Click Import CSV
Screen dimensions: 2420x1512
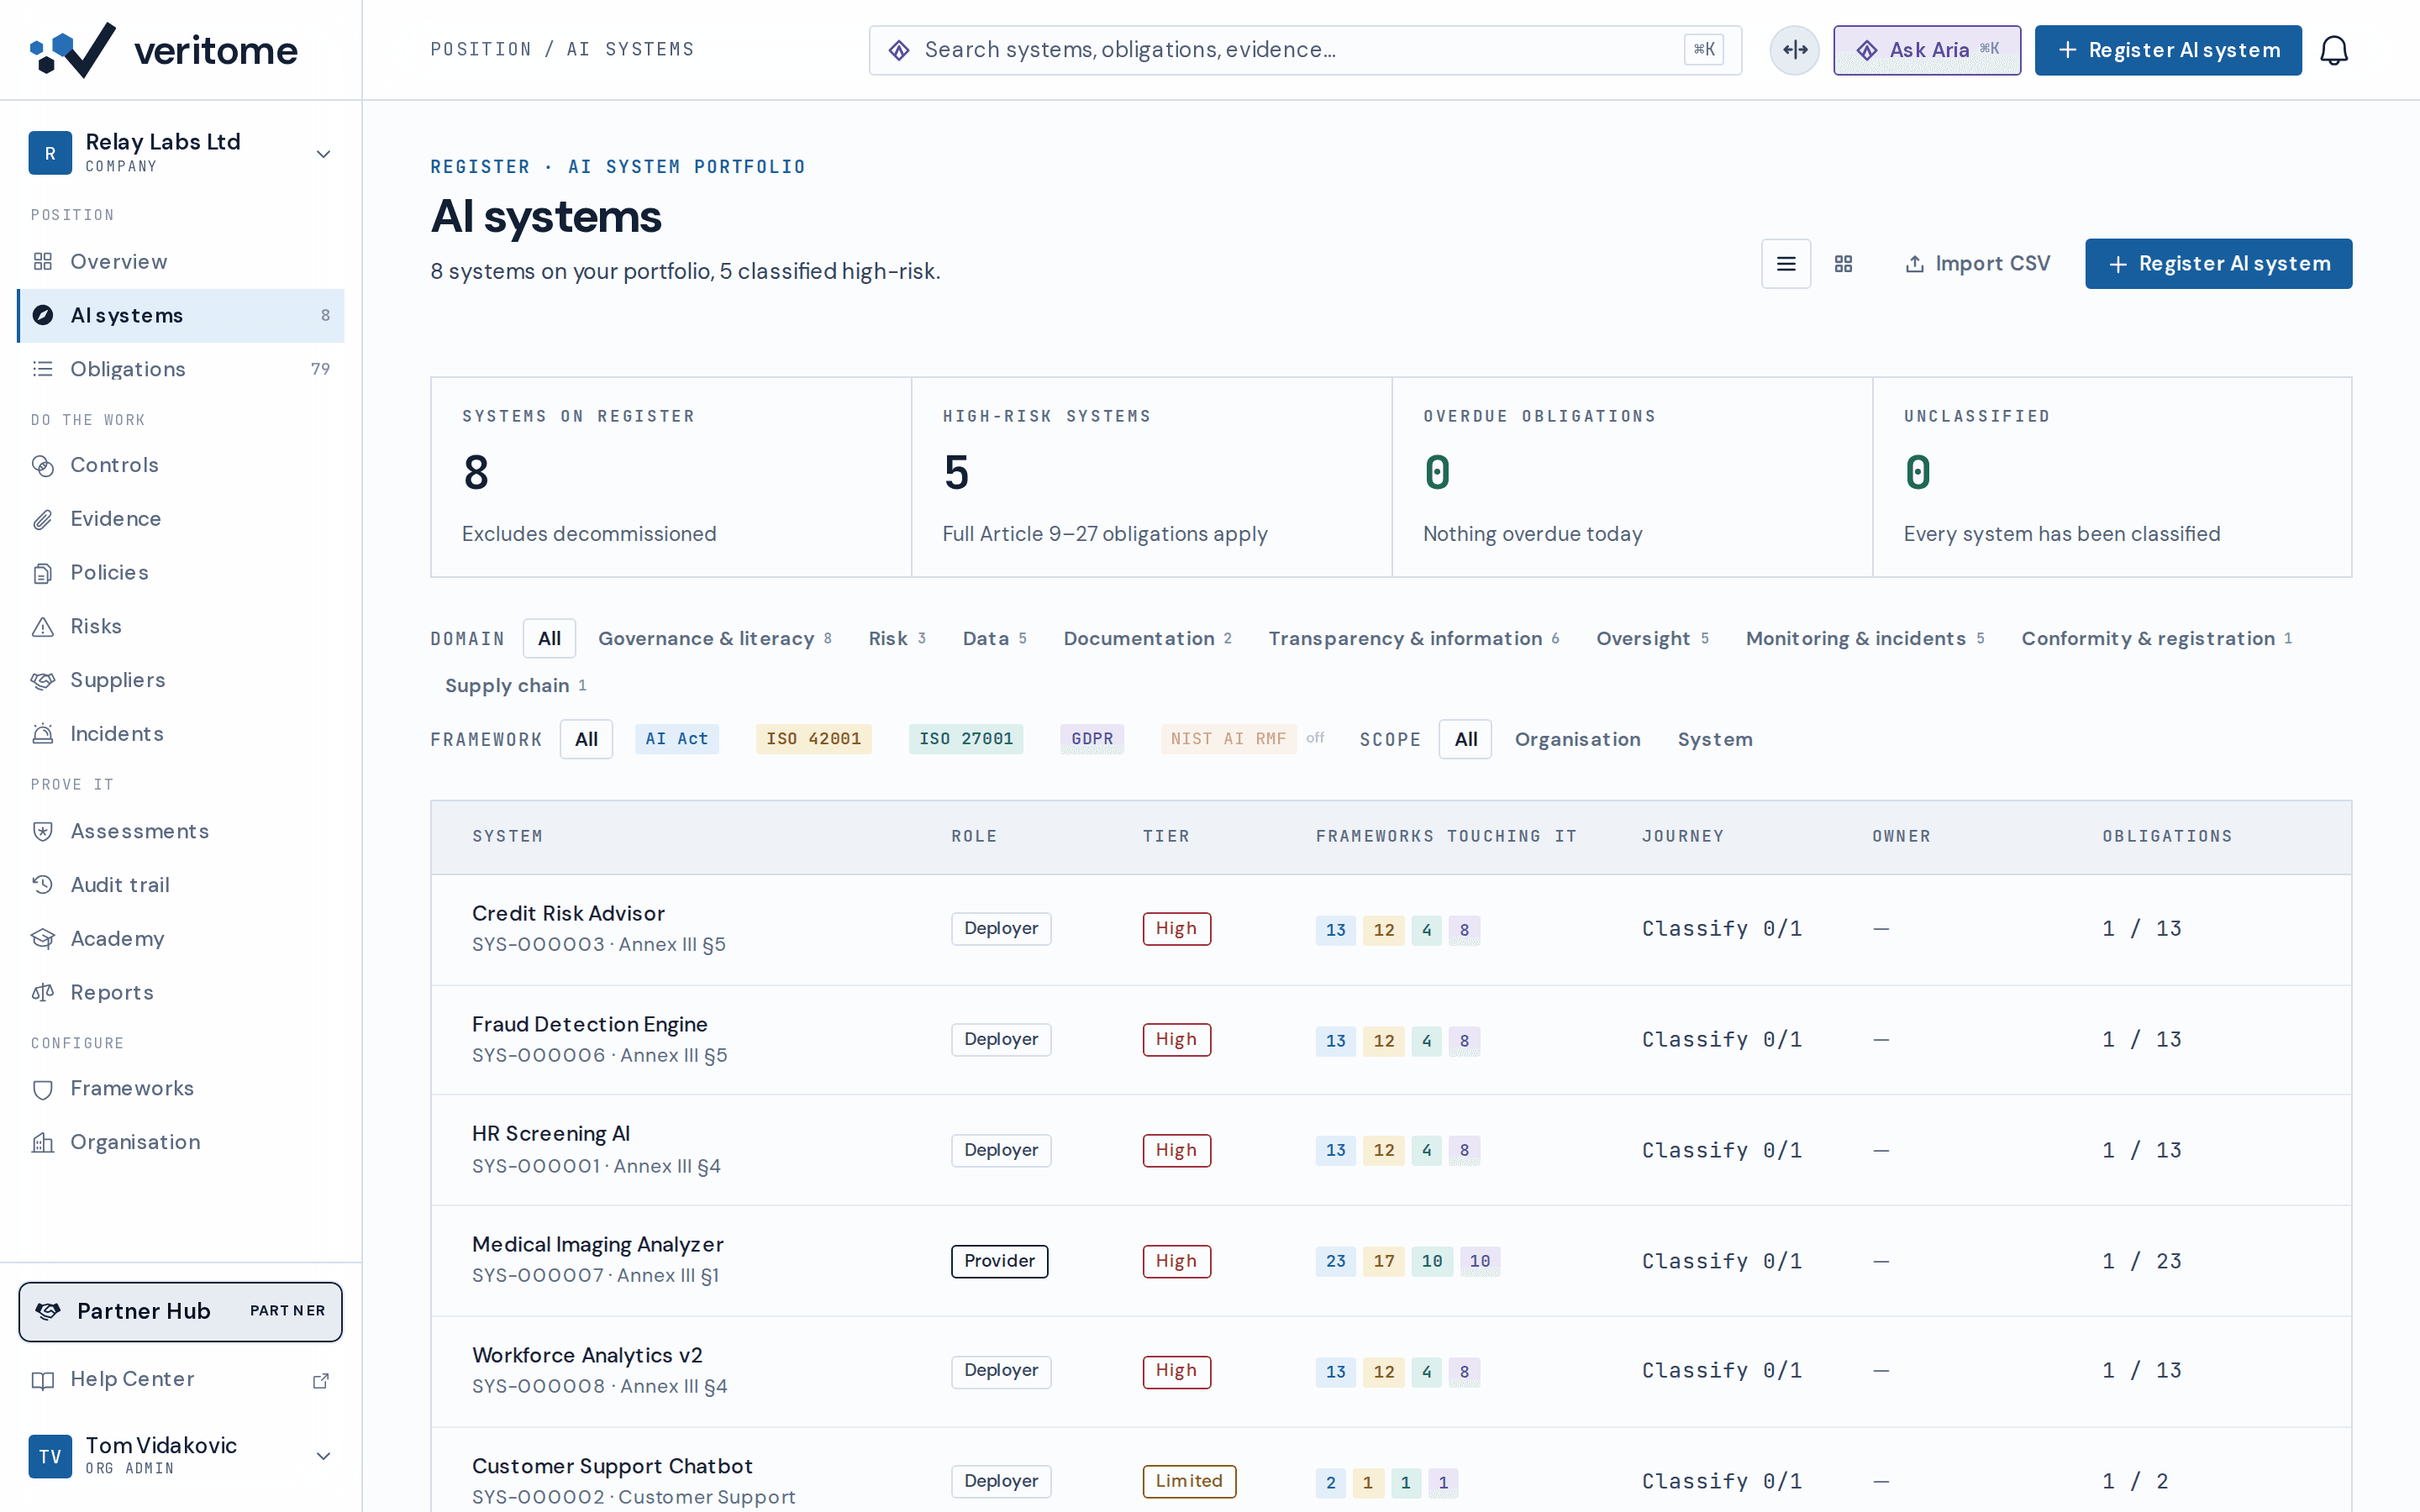[x=1977, y=264]
